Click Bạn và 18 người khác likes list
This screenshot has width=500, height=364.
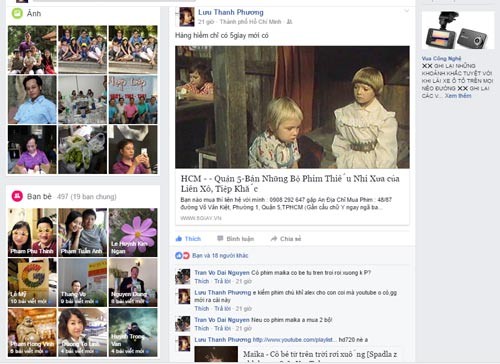click(220, 256)
